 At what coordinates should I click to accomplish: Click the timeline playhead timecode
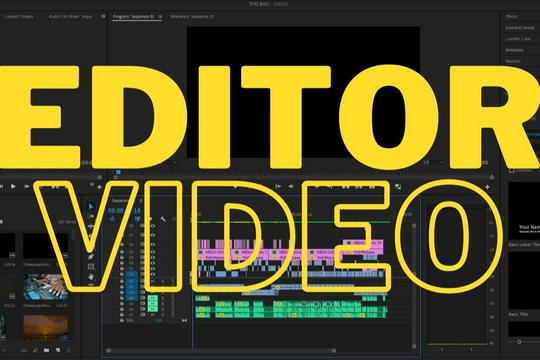point(124,210)
